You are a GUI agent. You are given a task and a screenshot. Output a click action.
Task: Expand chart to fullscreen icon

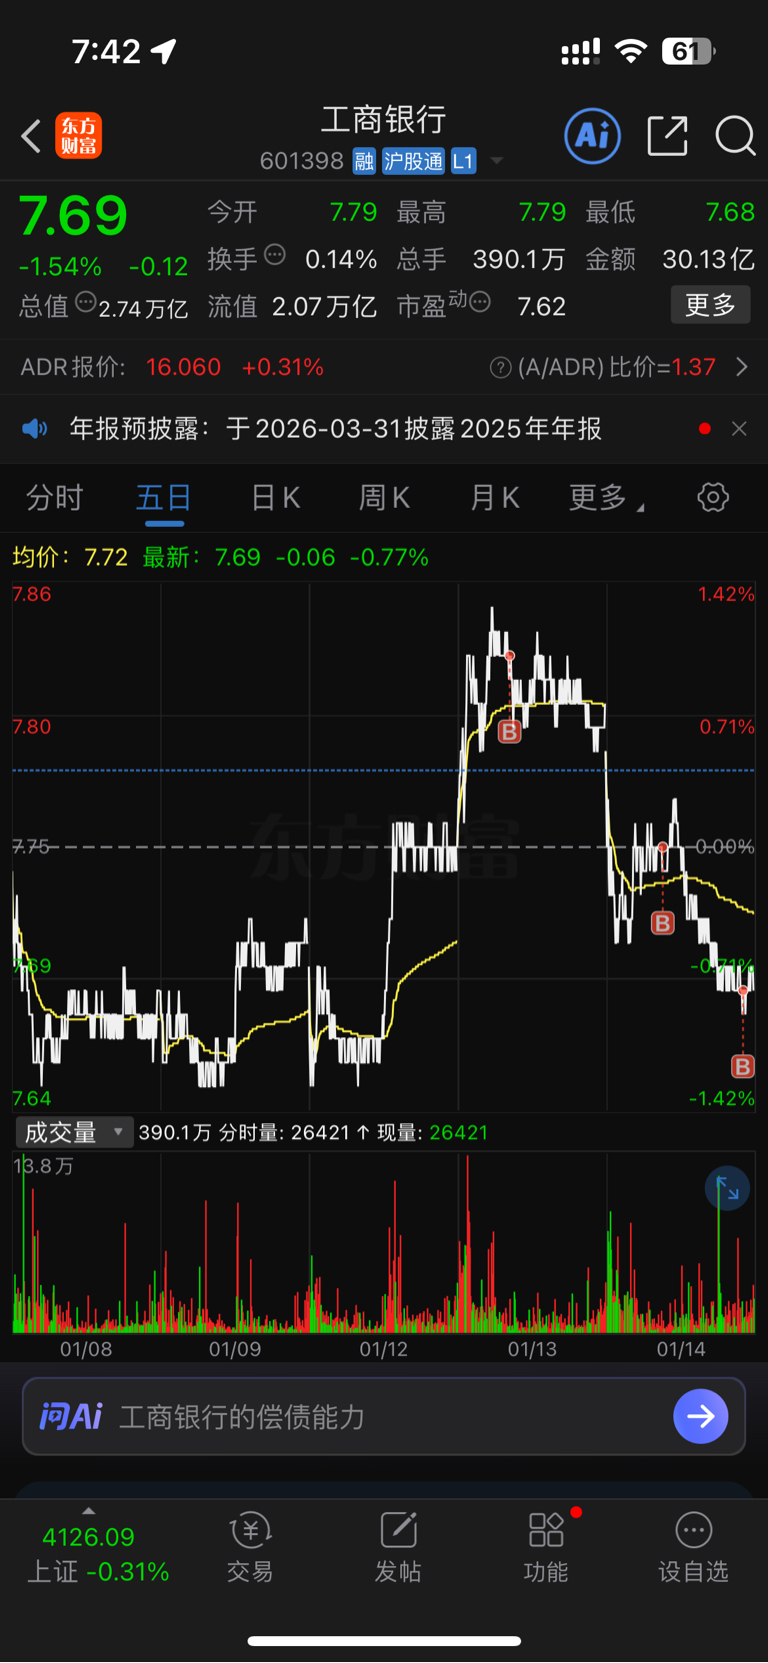coord(727,1189)
